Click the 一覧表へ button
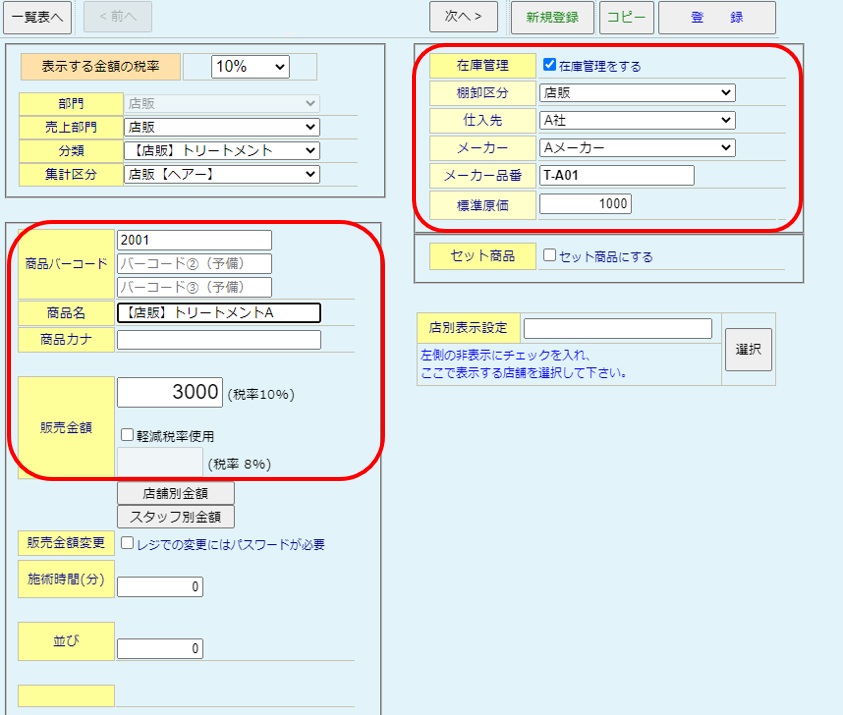Screen dimensions: 843x715 pyautogui.click(x=38, y=16)
